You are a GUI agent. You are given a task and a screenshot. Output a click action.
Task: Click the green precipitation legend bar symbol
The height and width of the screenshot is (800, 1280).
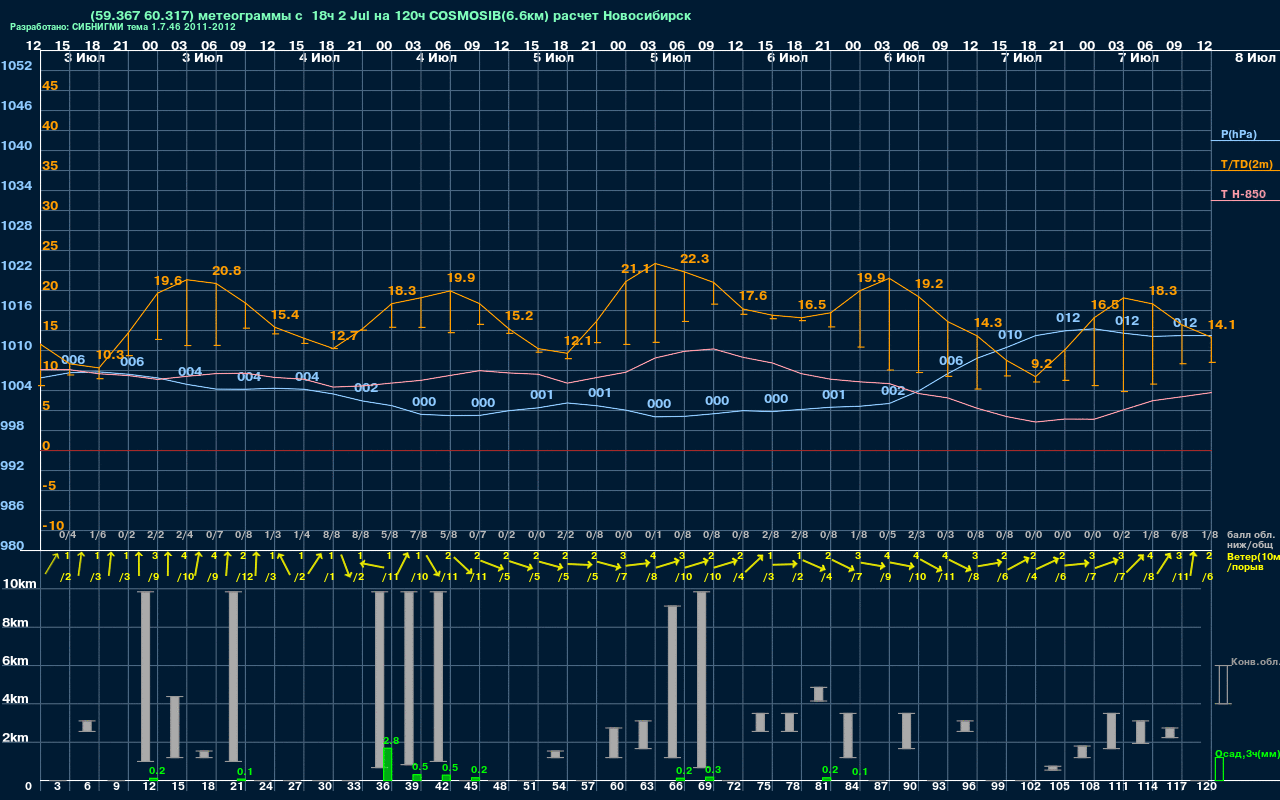1219,769
